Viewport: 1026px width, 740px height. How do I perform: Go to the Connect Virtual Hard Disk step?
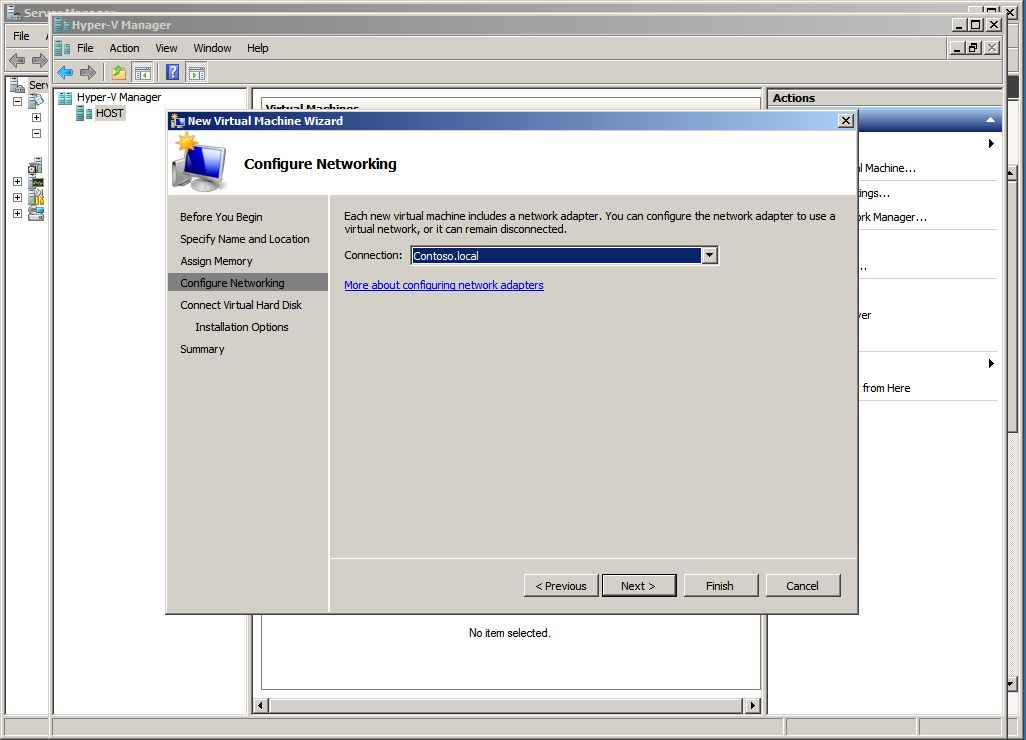[241, 305]
